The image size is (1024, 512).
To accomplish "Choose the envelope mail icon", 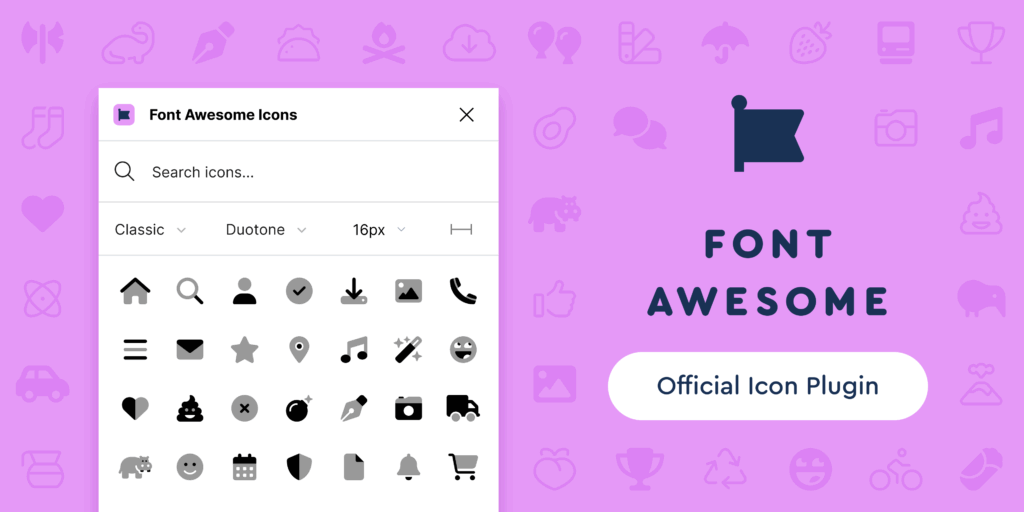I will [190, 350].
